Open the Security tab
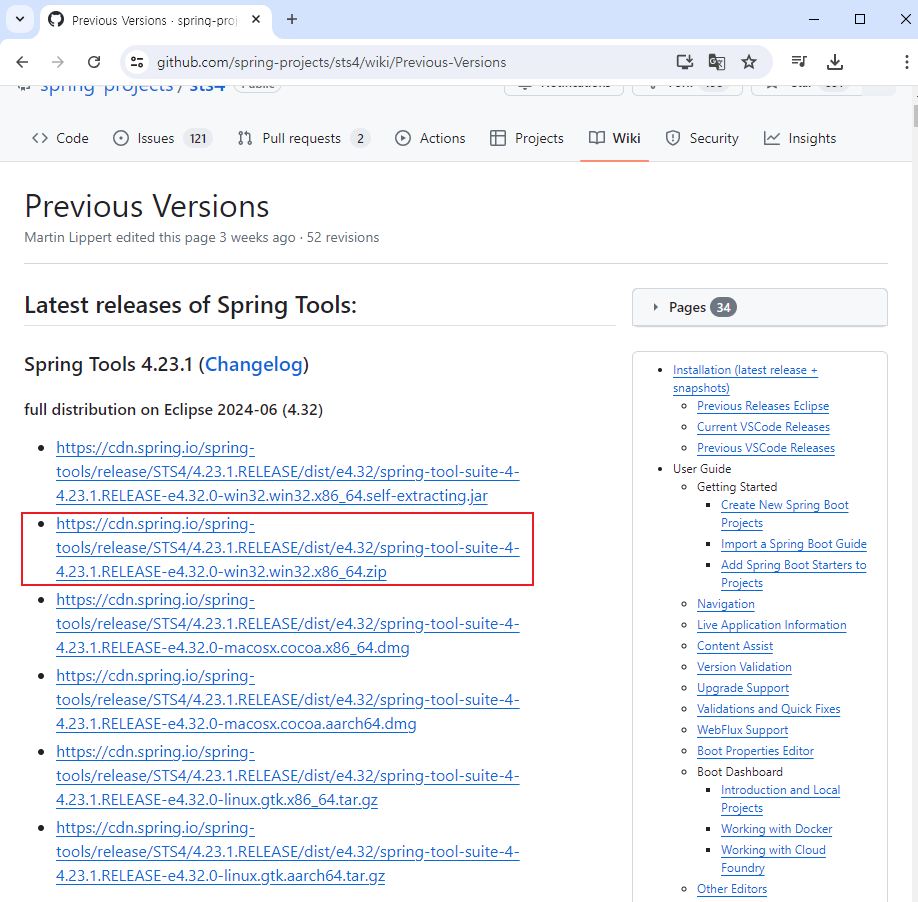918x902 pixels. coord(702,138)
